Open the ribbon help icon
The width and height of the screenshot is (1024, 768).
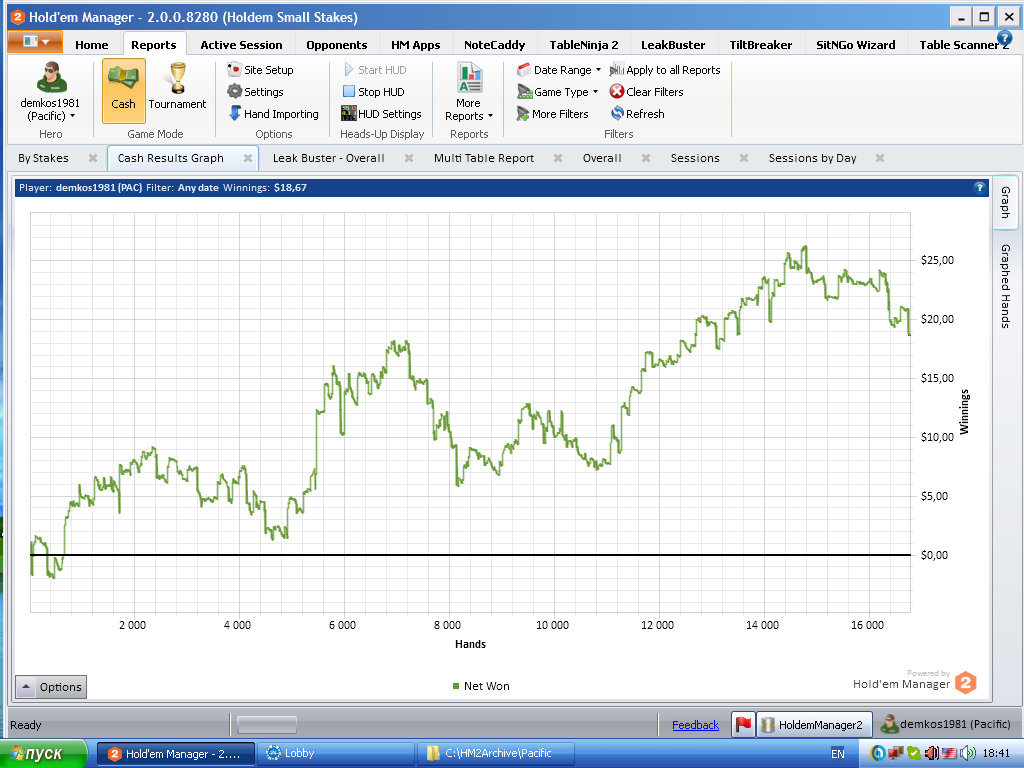1004,39
